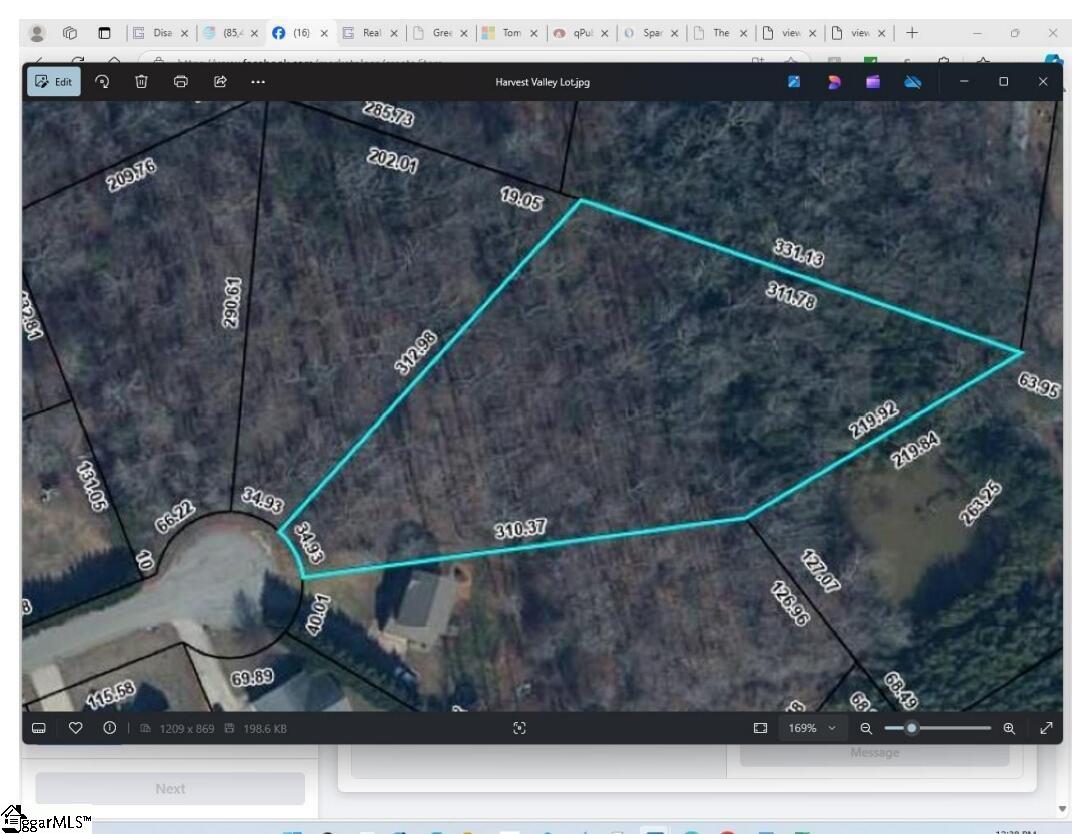The width and height of the screenshot is (1080, 834).
Task: Zoom in with the plus magnifier
Action: point(1009,728)
